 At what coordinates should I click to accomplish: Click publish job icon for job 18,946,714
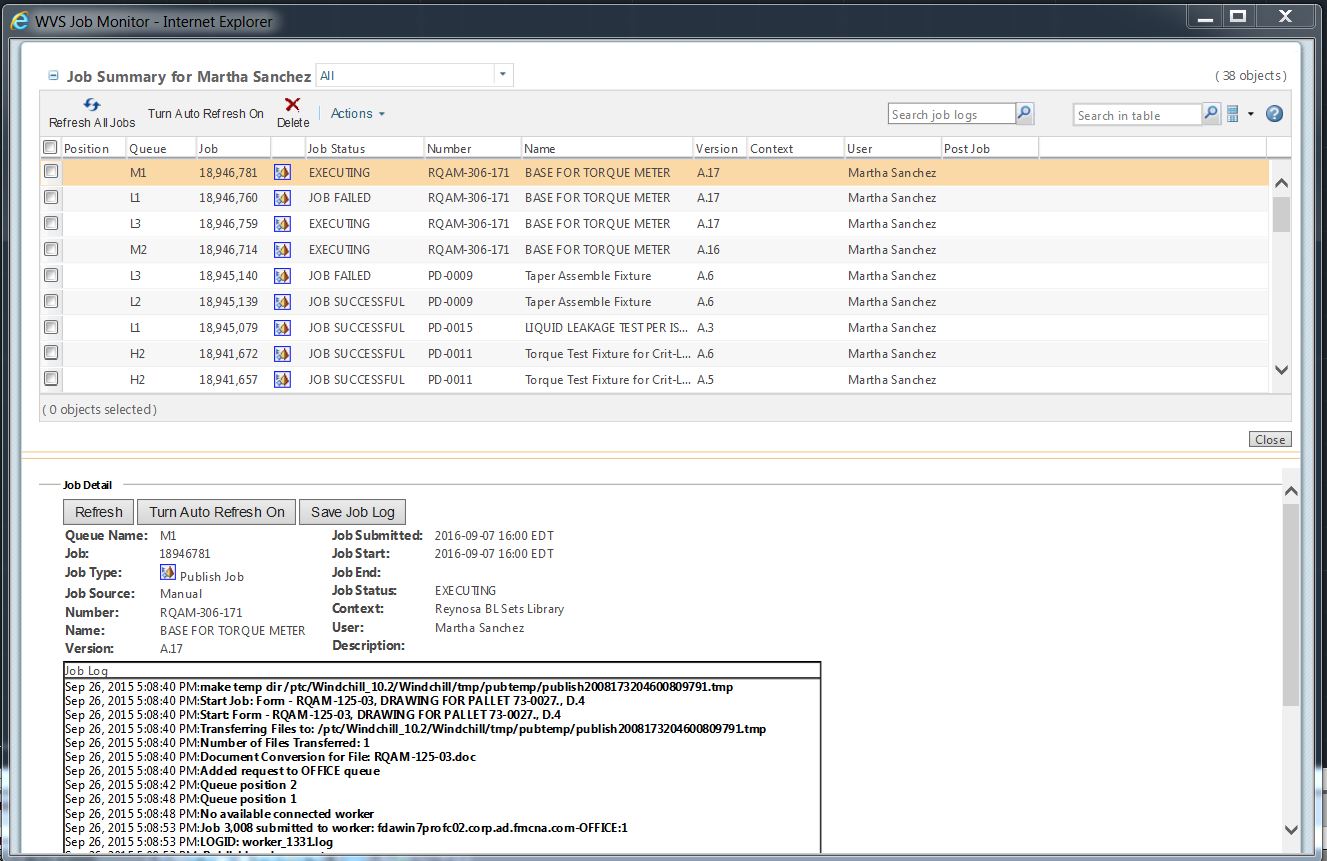point(282,250)
